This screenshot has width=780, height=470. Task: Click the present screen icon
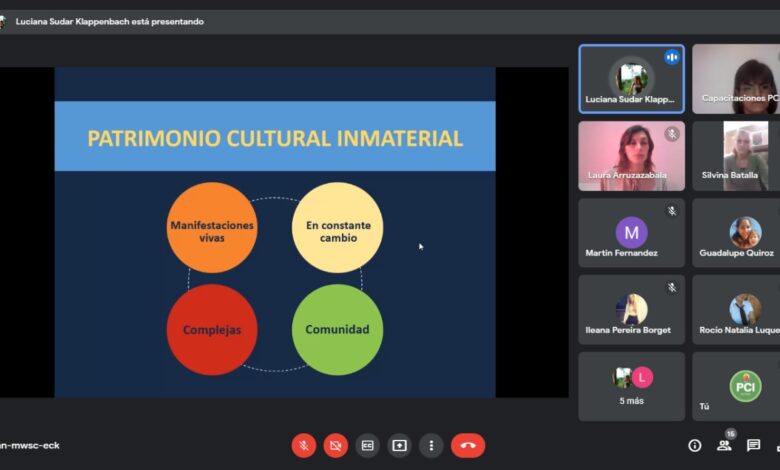tap(400, 445)
